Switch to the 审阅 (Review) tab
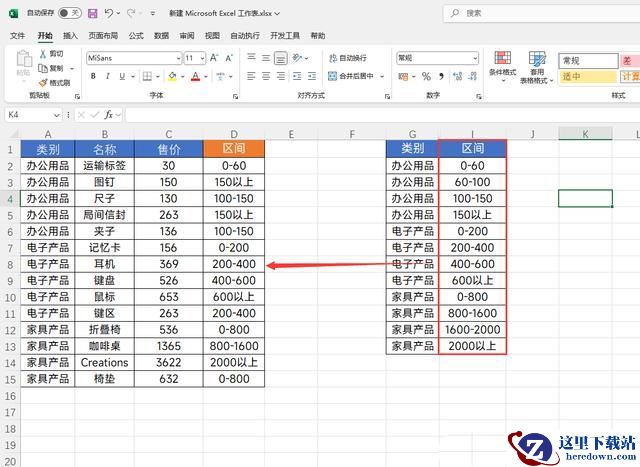 point(187,36)
